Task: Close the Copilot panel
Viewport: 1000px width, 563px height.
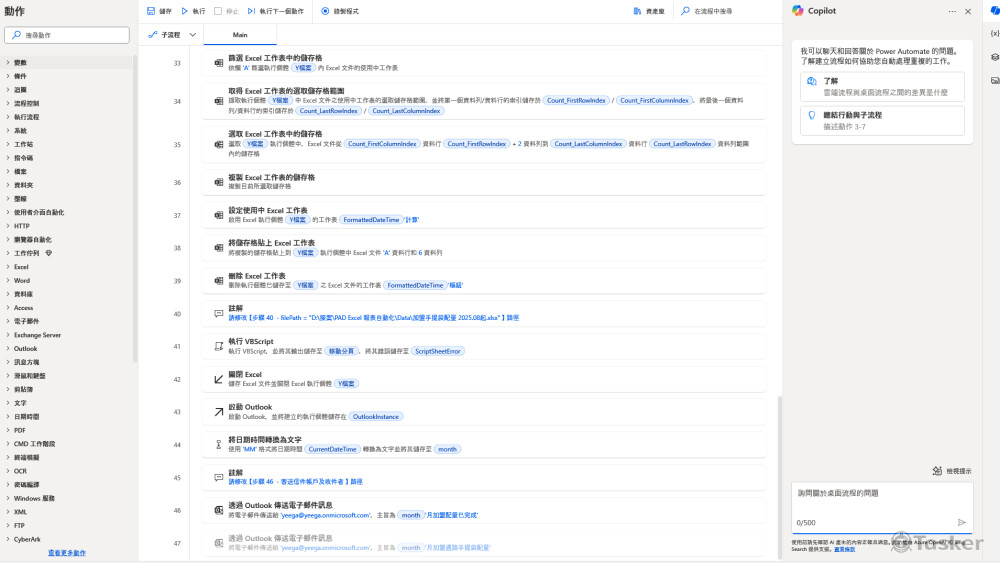Action: tap(968, 11)
